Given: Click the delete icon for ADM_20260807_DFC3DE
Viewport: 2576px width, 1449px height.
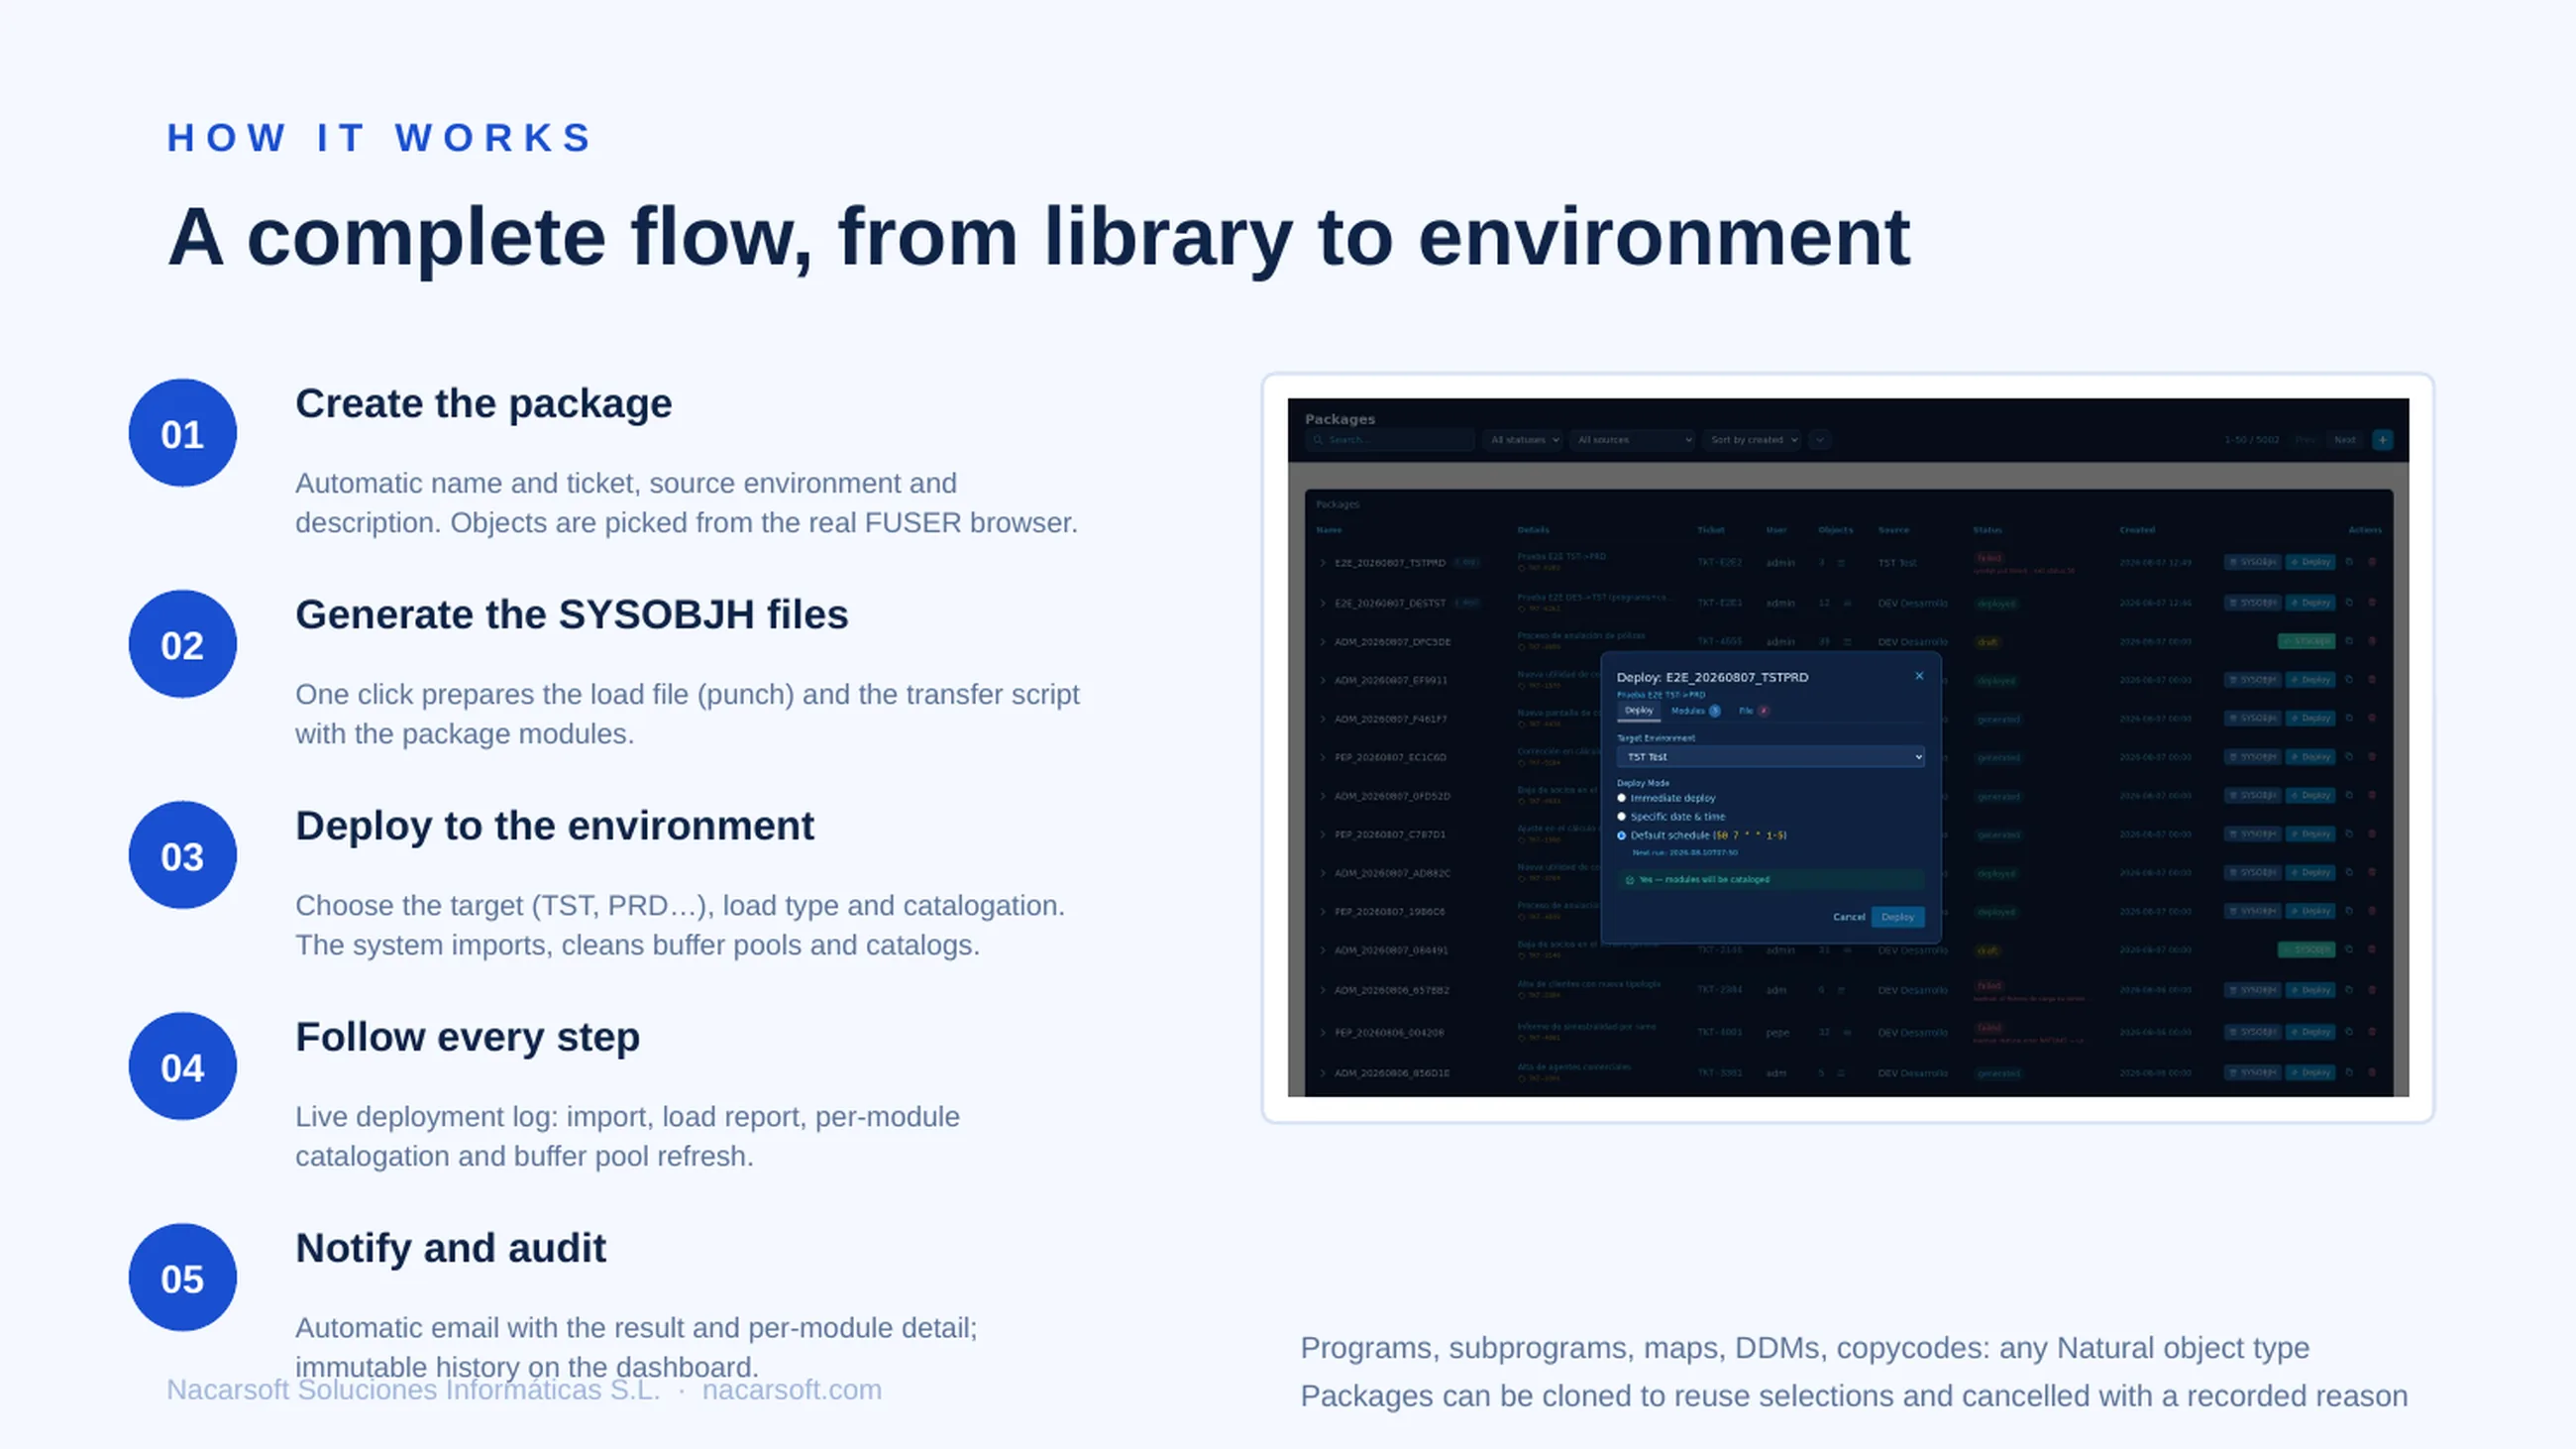Looking at the screenshot, I should (x=2372, y=641).
